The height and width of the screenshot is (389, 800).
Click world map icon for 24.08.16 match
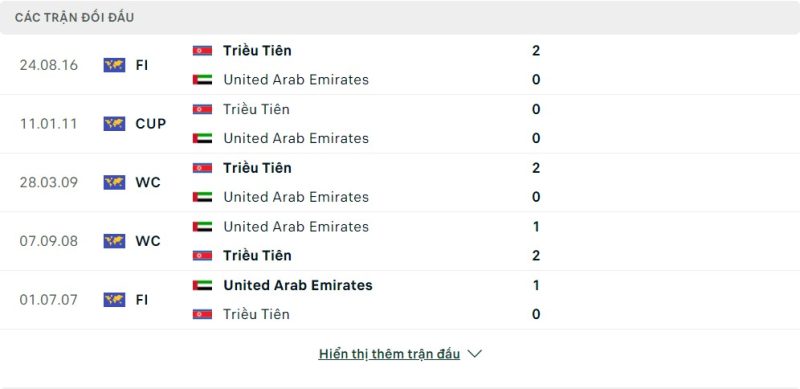114,65
